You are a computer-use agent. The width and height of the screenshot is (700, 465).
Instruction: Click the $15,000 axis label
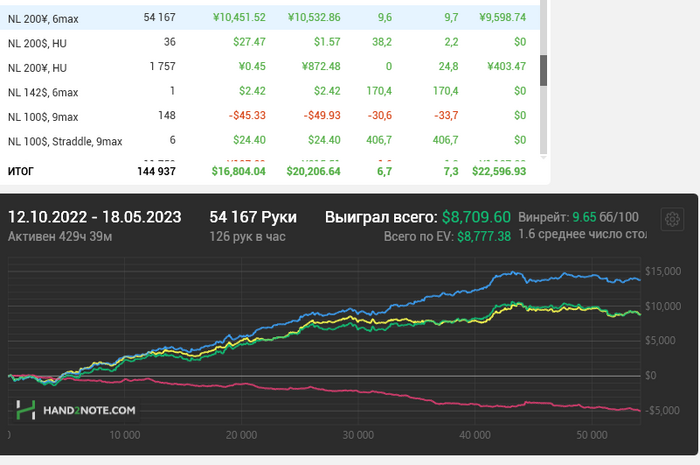(663, 271)
